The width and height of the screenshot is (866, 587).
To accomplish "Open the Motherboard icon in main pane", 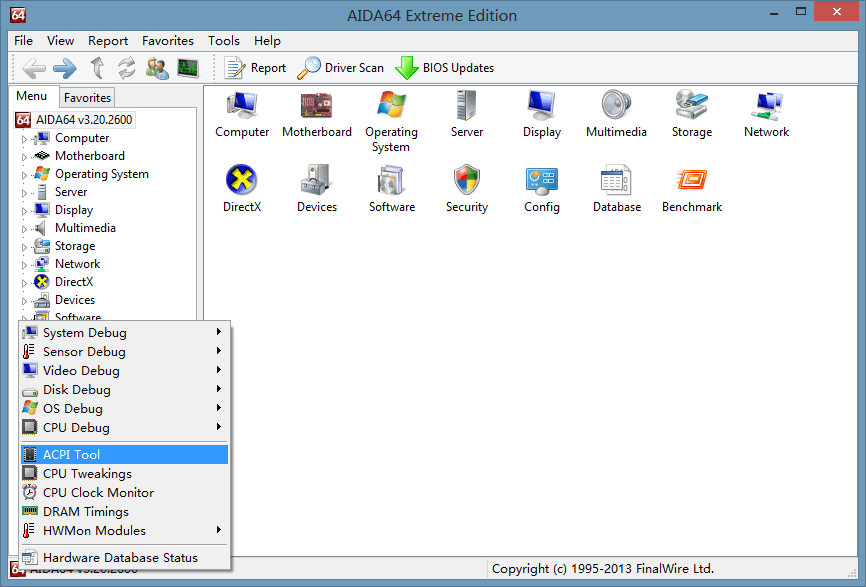I will click(316, 105).
